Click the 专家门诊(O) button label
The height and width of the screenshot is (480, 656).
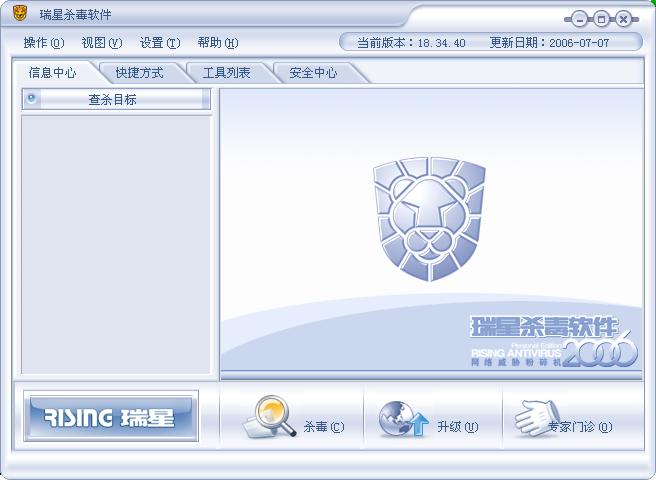[580, 427]
